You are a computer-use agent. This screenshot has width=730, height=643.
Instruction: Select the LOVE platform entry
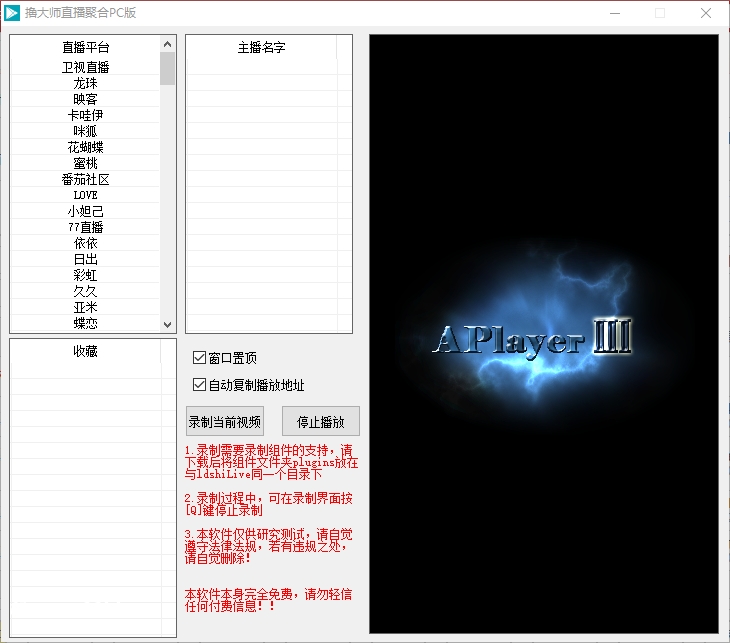(85, 195)
